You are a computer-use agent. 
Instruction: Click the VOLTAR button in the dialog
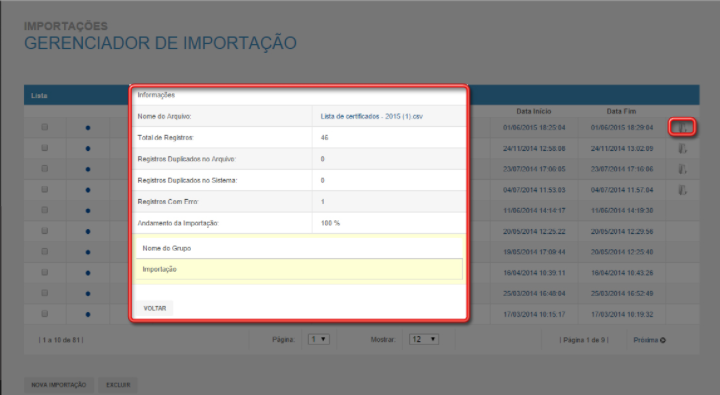pos(155,308)
